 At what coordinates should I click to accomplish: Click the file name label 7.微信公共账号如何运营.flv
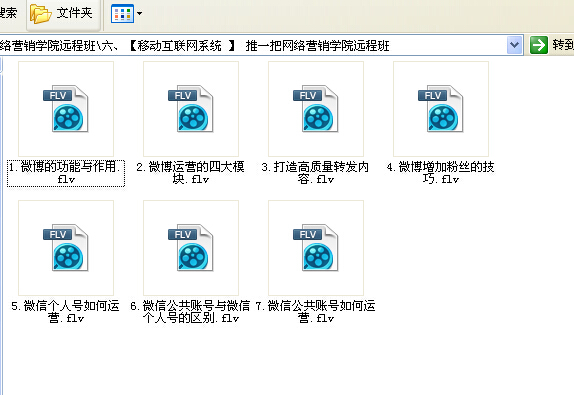click(316, 312)
